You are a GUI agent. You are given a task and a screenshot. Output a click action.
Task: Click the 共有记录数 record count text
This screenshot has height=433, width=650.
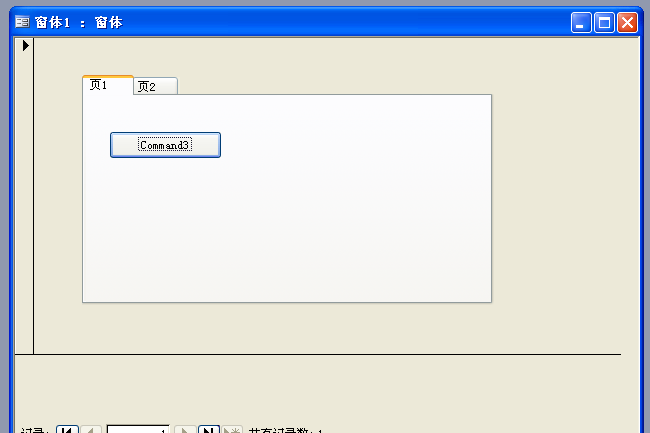285,430
